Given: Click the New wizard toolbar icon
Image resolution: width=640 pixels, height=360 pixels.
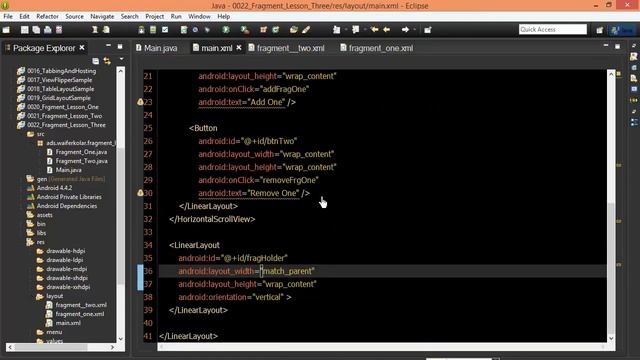Looking at the screenshot, I should (6, 30).
